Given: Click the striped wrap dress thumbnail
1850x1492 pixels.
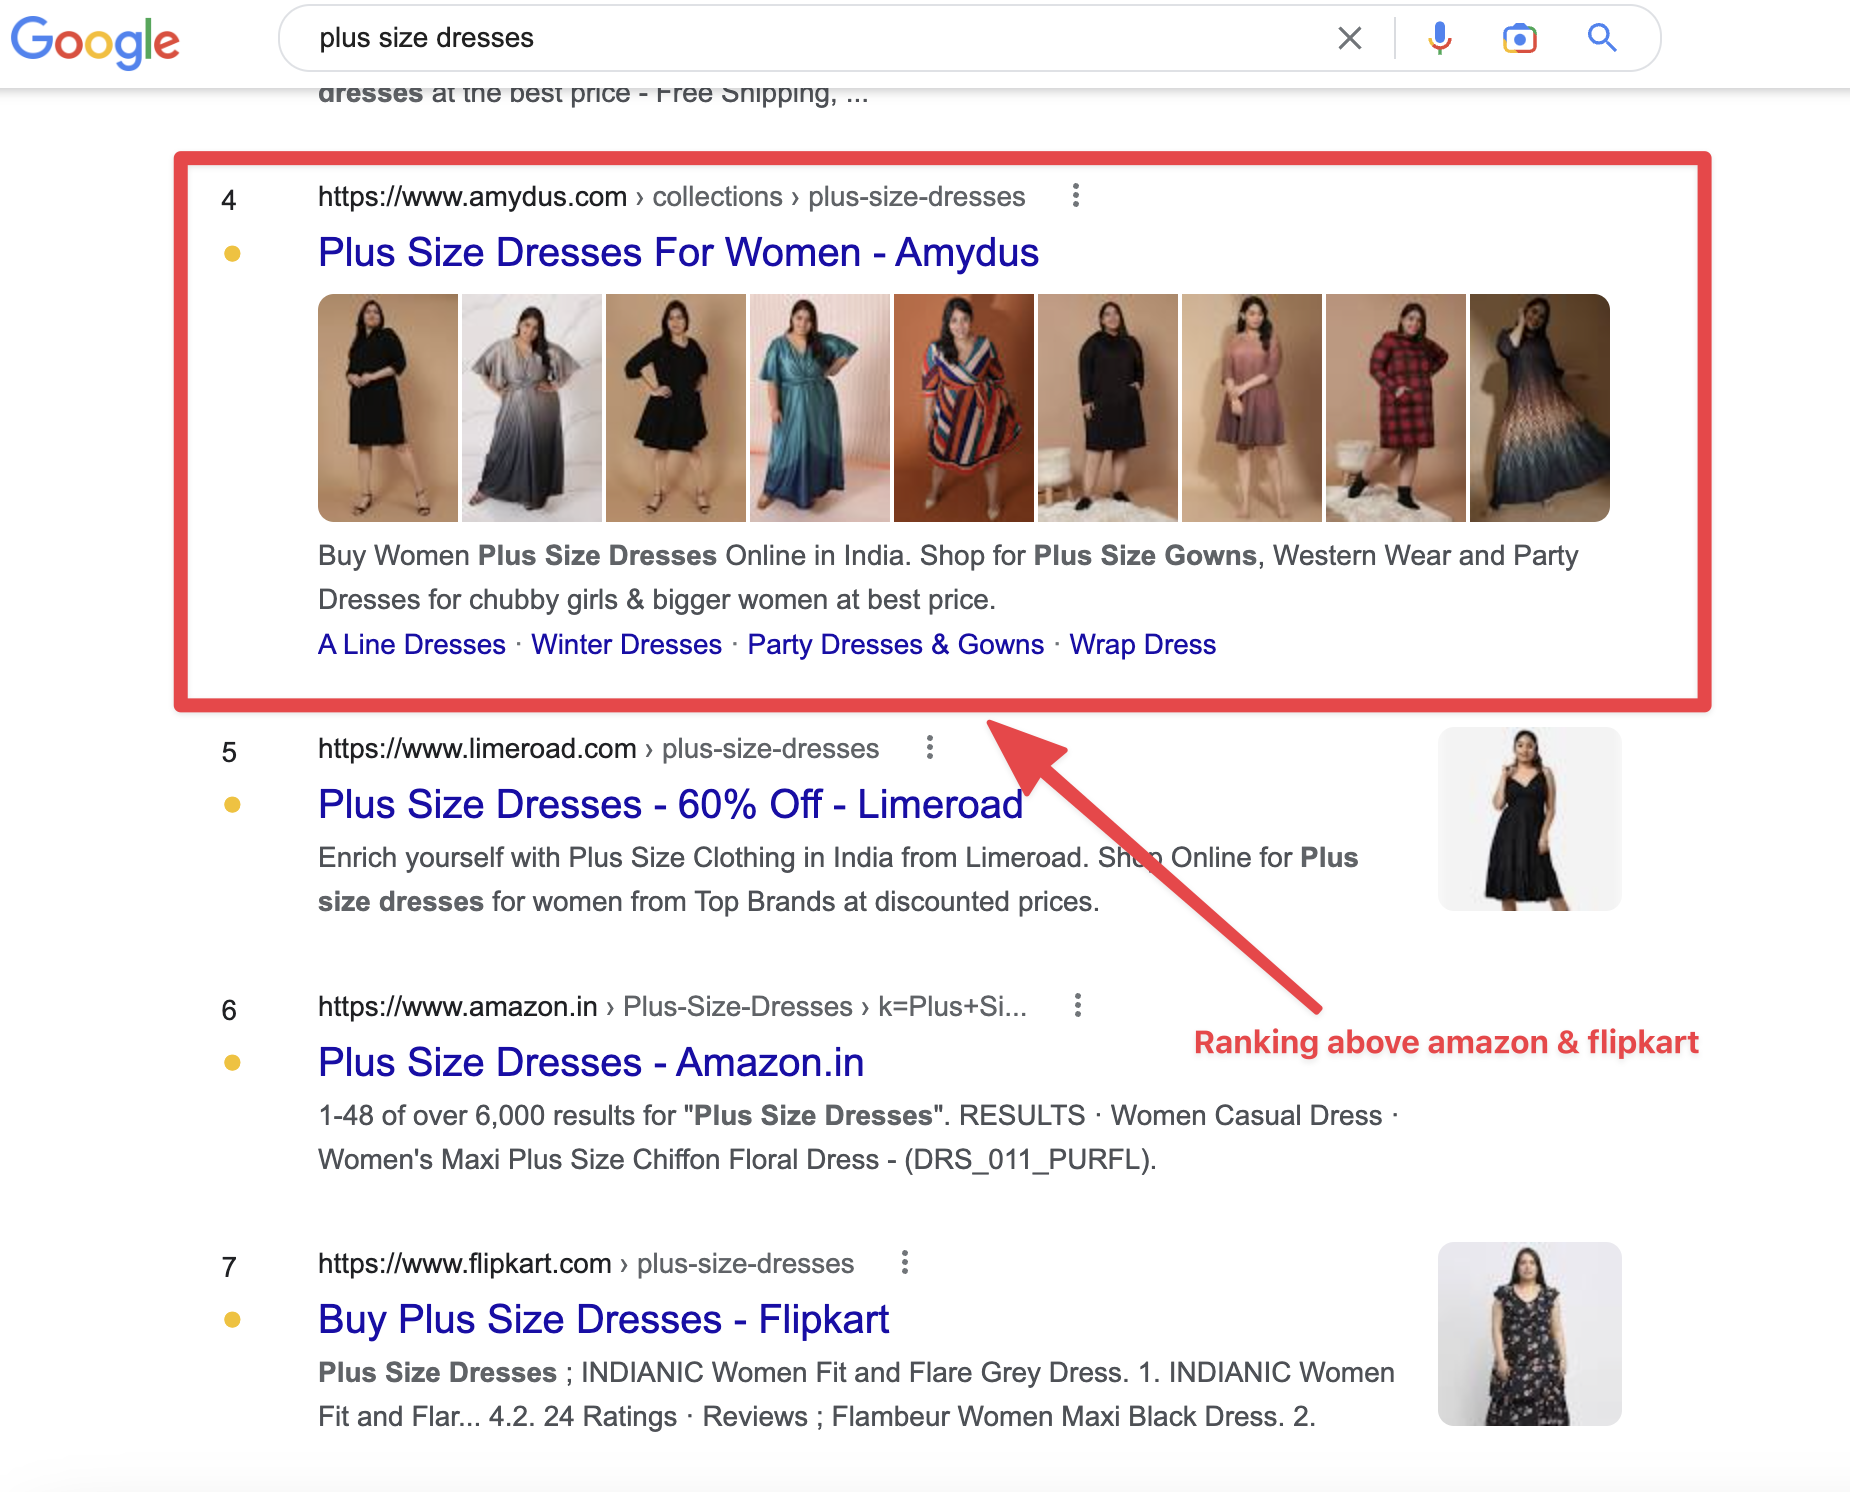Looking at the screenshot, I should click(x=963, y=408).
